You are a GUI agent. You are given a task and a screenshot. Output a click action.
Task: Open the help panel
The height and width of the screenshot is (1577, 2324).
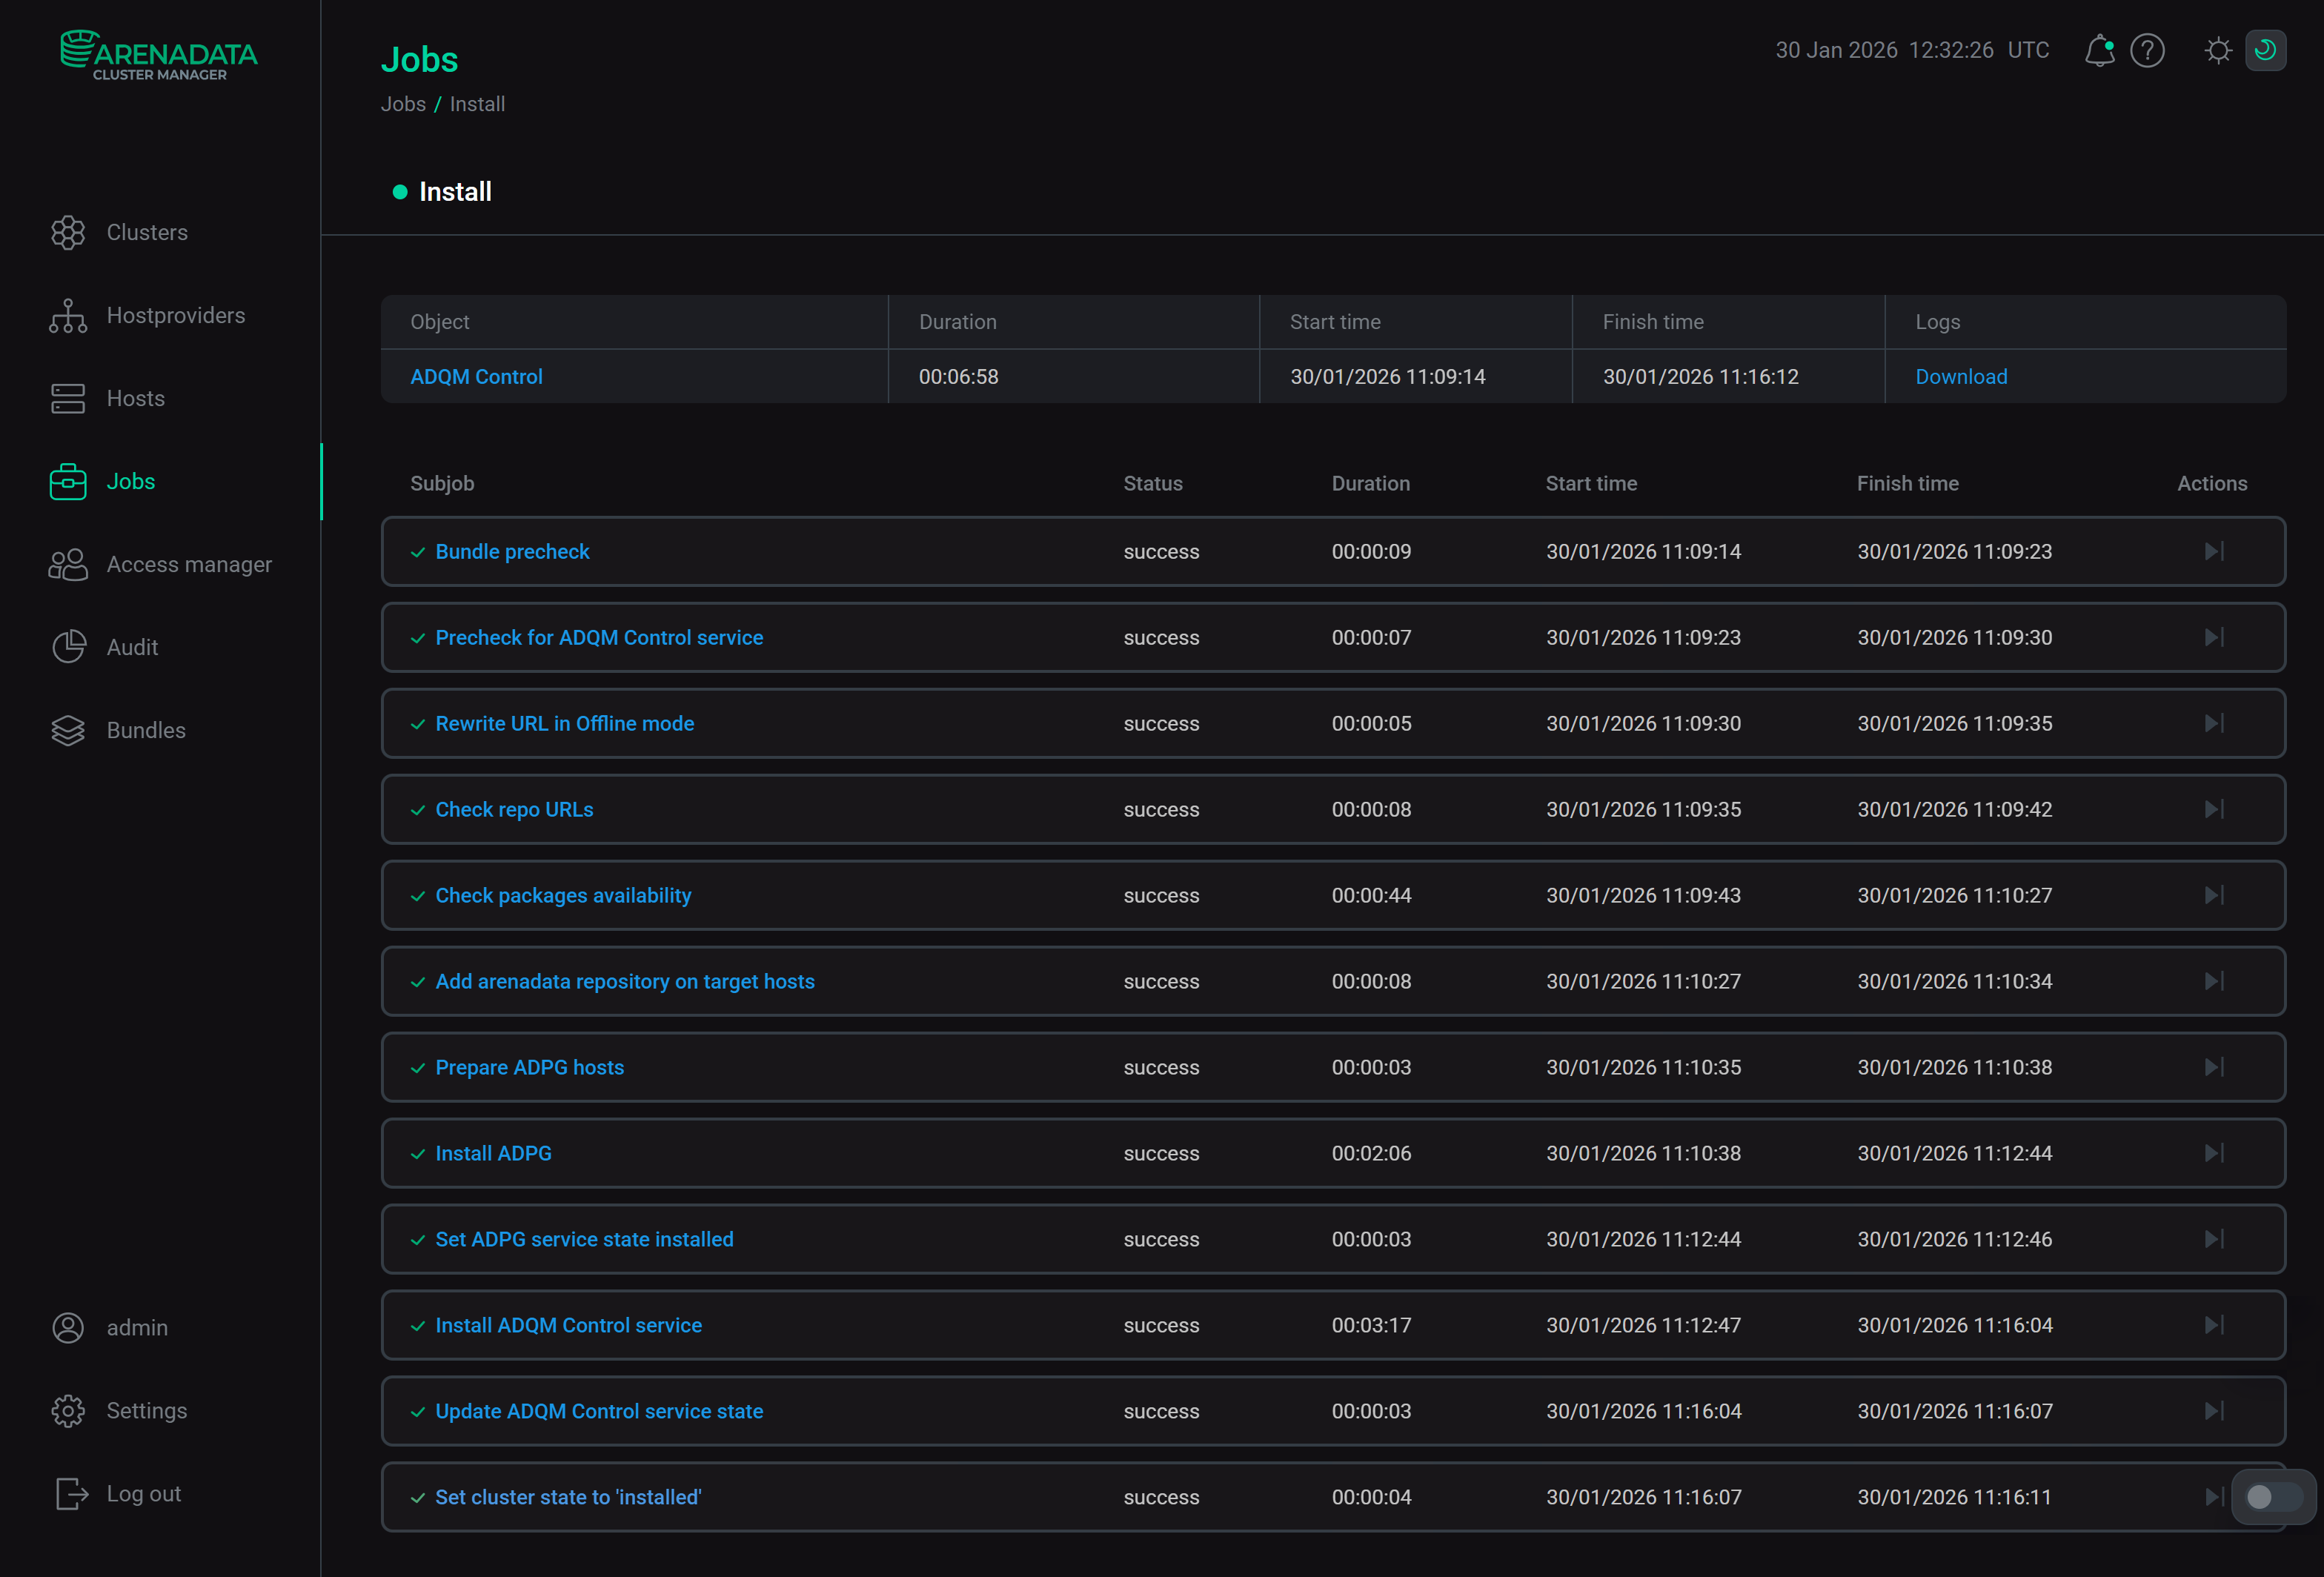click(x=2147, y=50)
